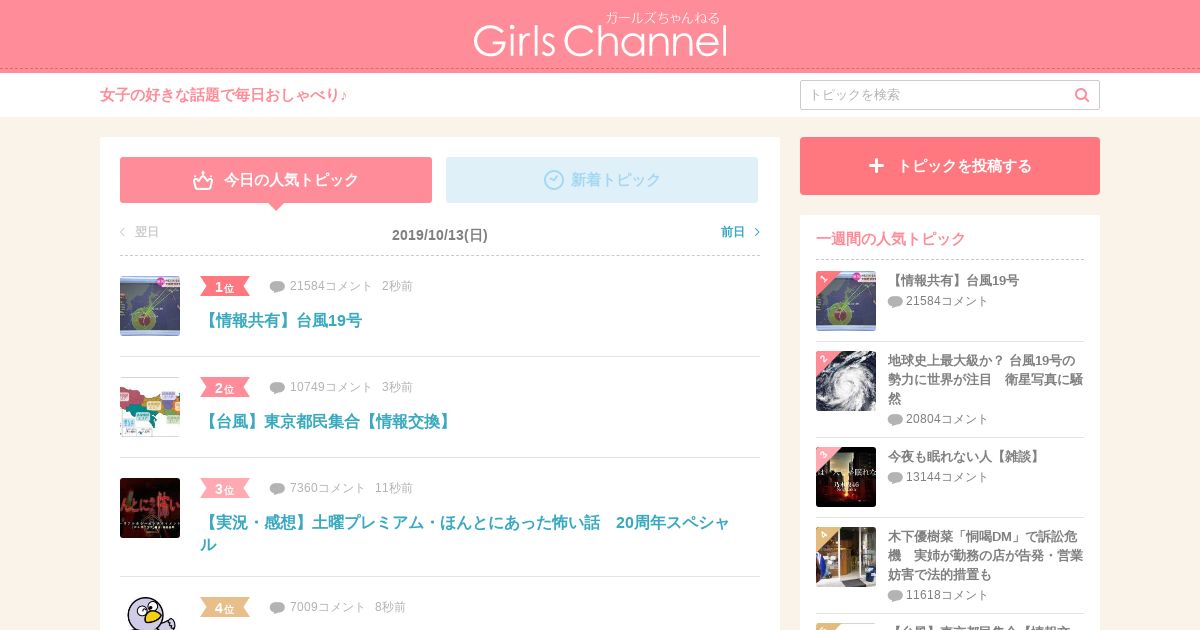
Task: Open sidebar topic 木下優樹菜「恫喝DM」
Action: click(x=985, y=555)
